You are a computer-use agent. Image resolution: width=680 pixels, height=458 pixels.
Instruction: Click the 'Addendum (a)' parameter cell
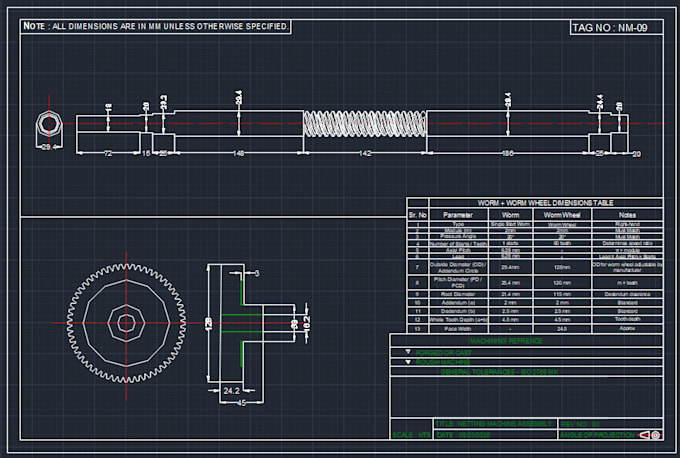click(x=458, y=303)
